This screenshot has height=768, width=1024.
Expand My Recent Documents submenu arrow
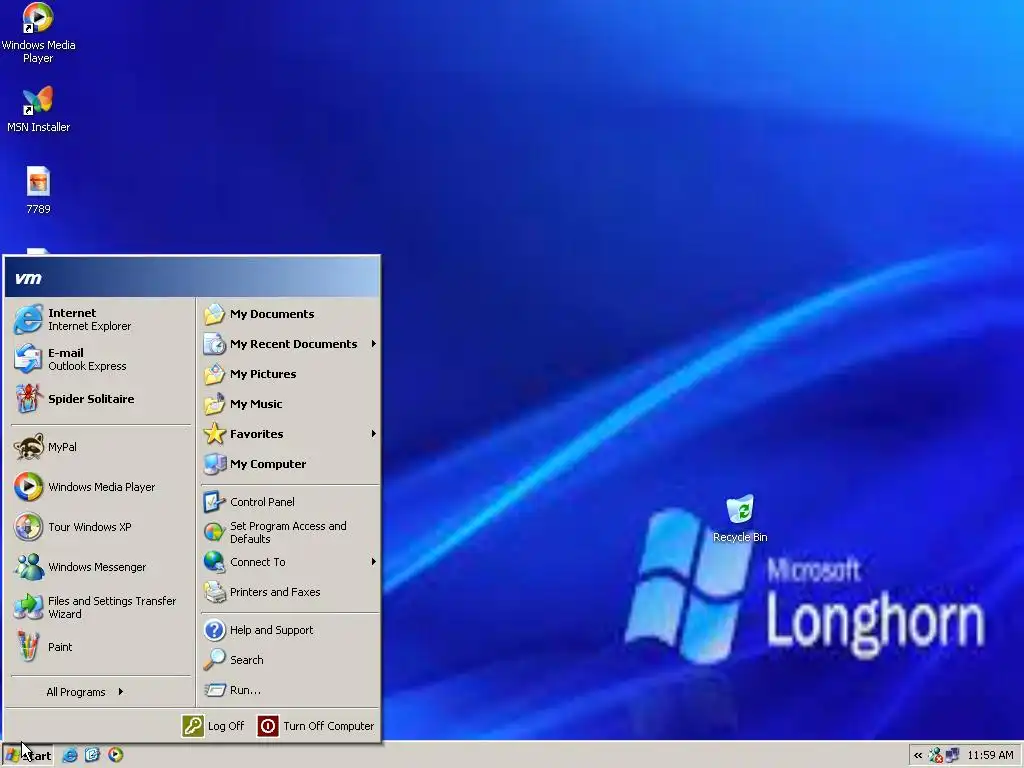tap(374, 344)
